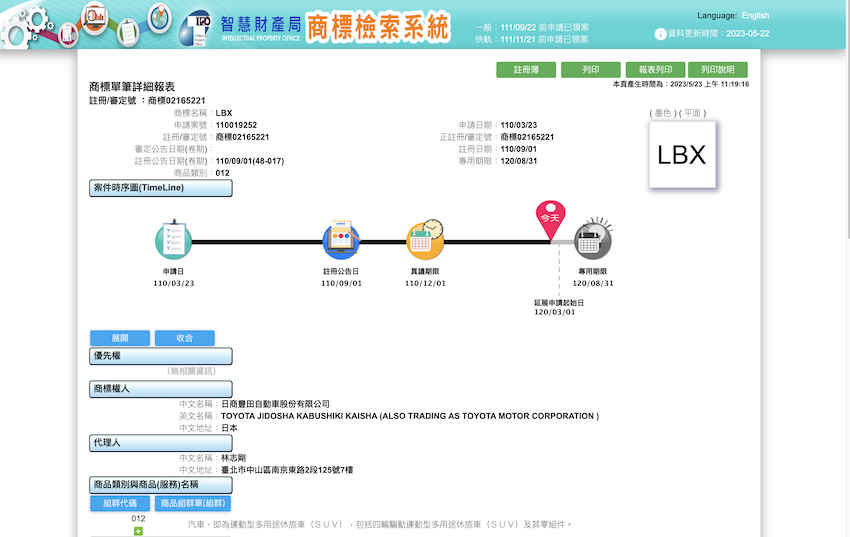Image resolution: width=850 pixels, height=537 pixels.
Task: Click the agent name 林志剛
Action: point(233,458)
